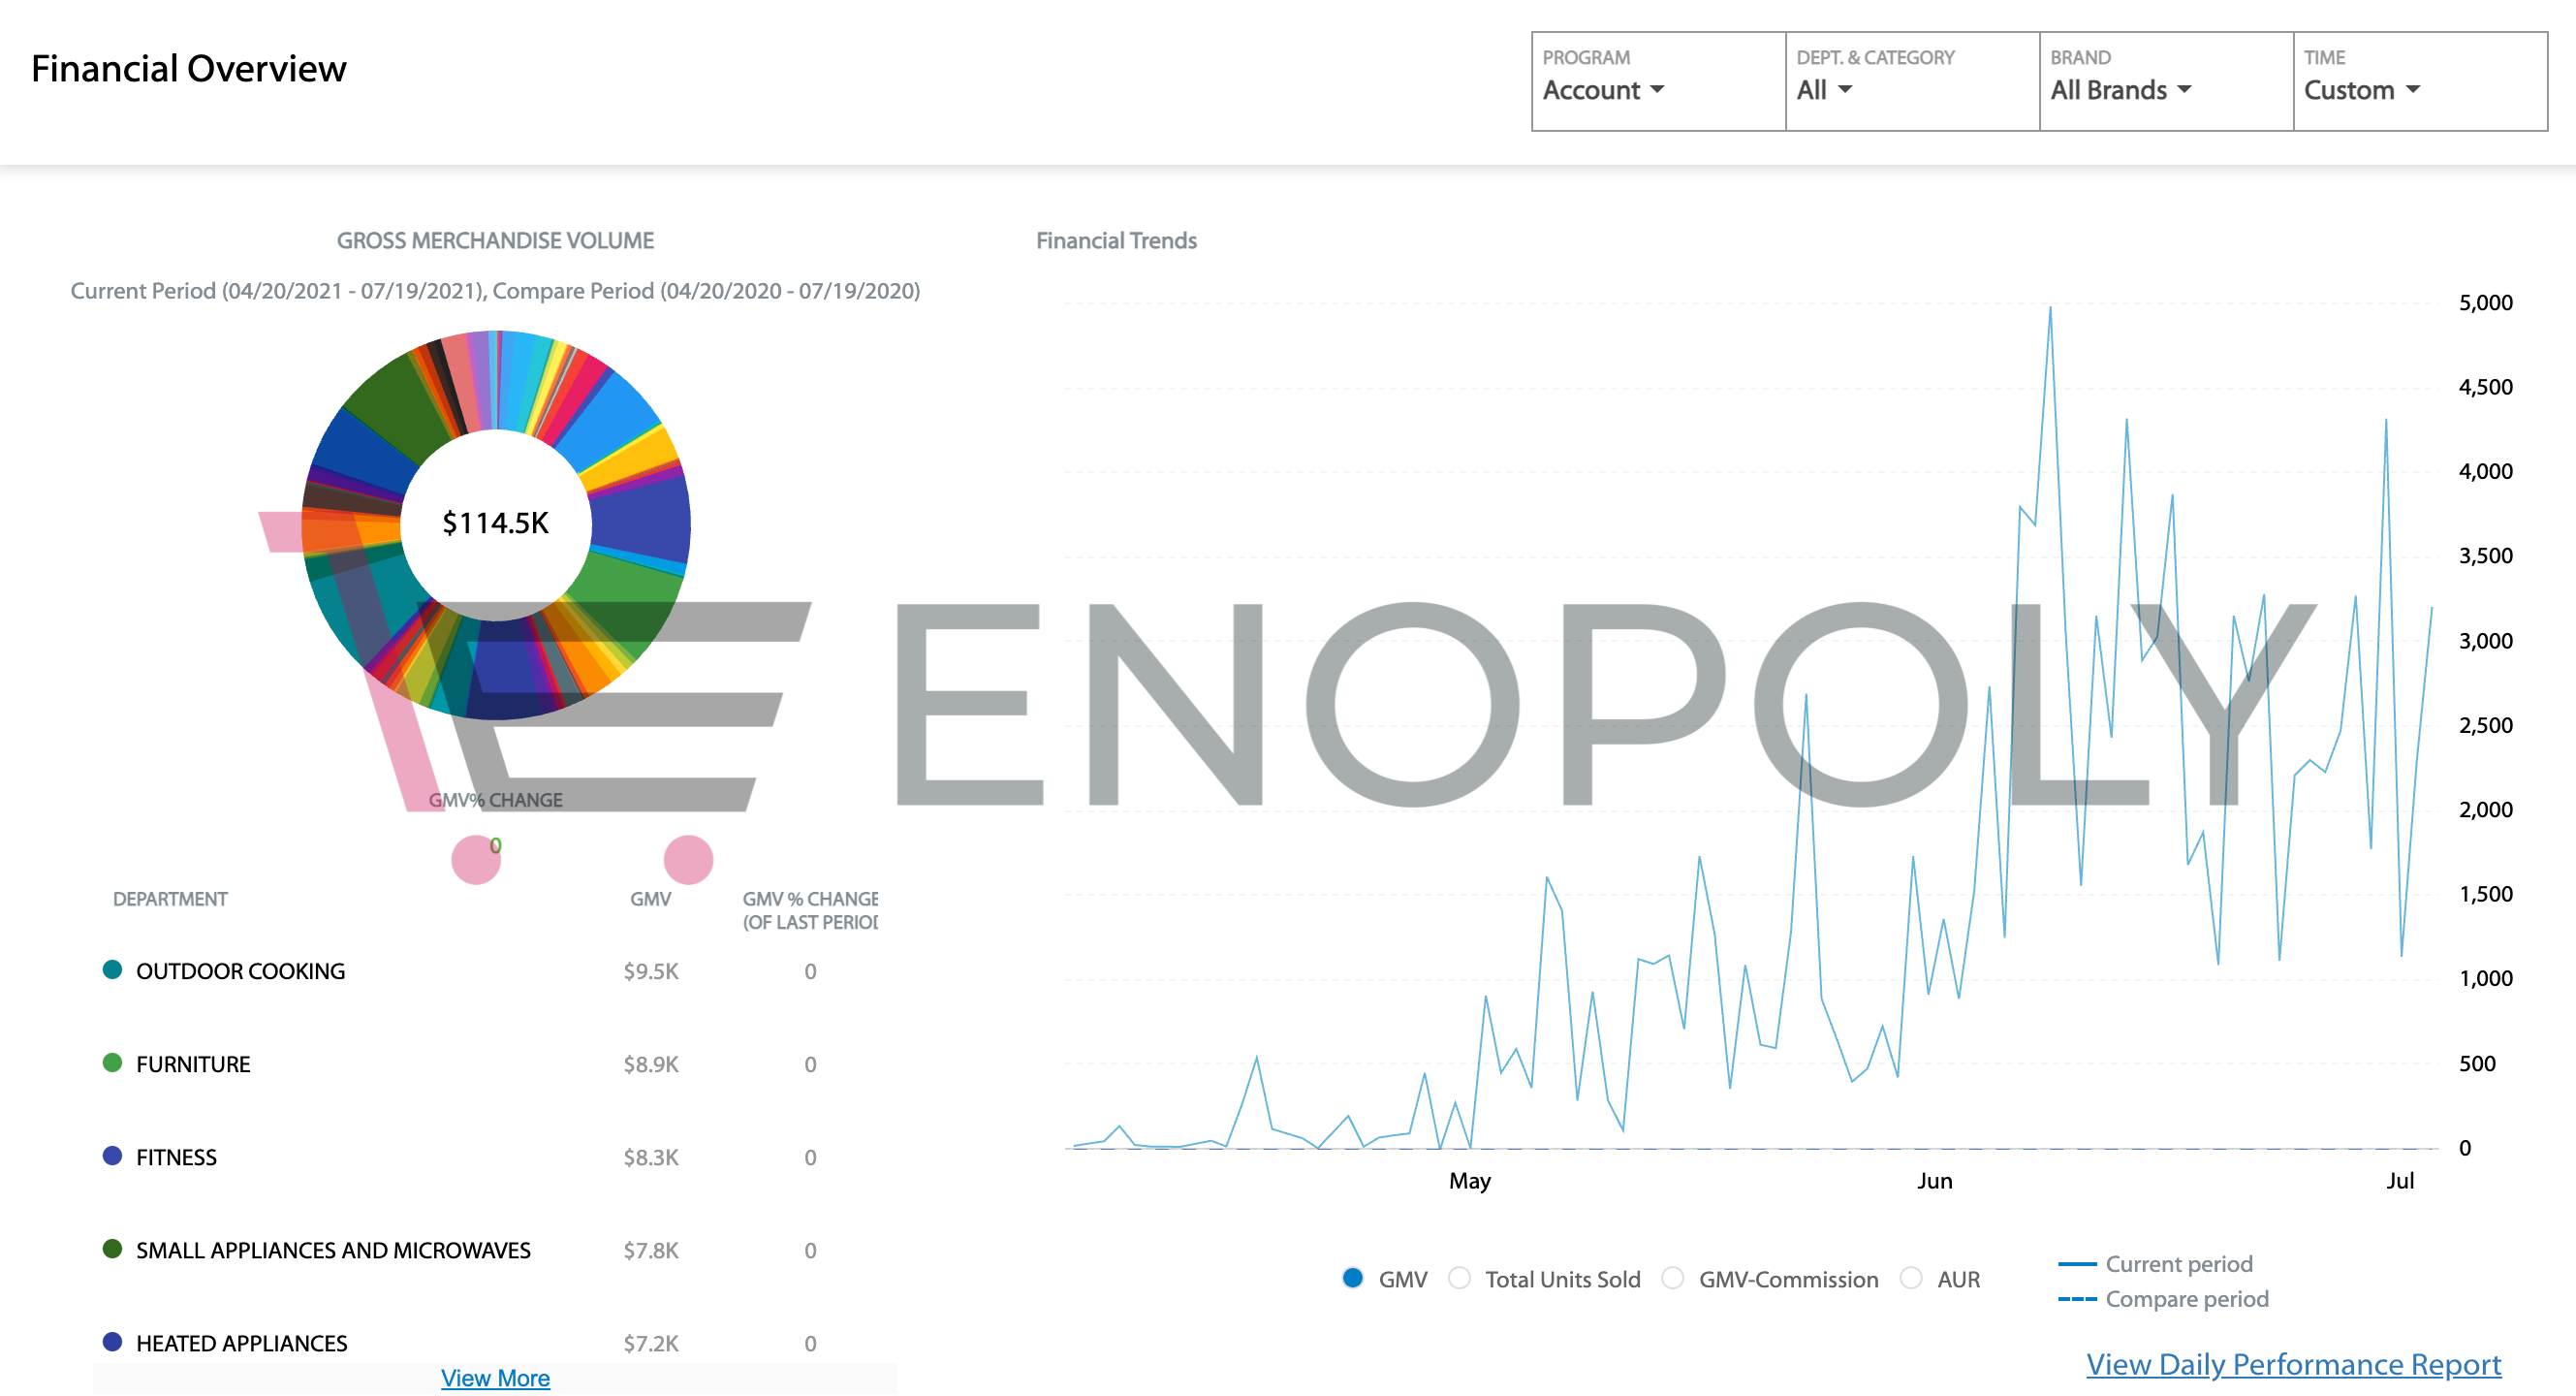The image size is (2576, 1396).
Task: Open the Dept. & Category All dropdown
Action: coord(1912,81)
